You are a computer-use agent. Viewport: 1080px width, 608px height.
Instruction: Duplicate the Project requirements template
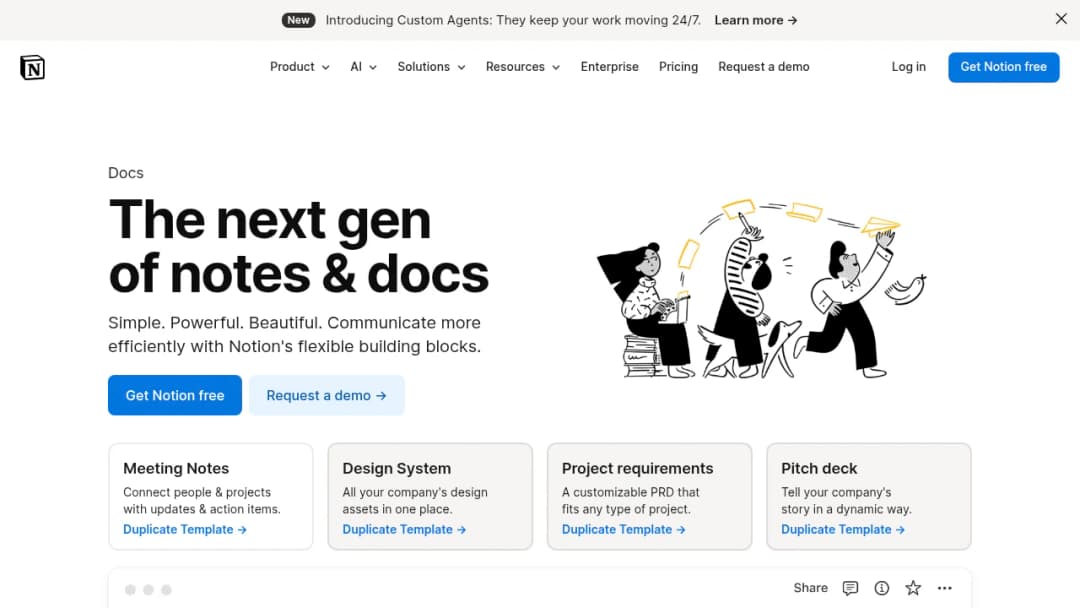click(x=623, y=530)
